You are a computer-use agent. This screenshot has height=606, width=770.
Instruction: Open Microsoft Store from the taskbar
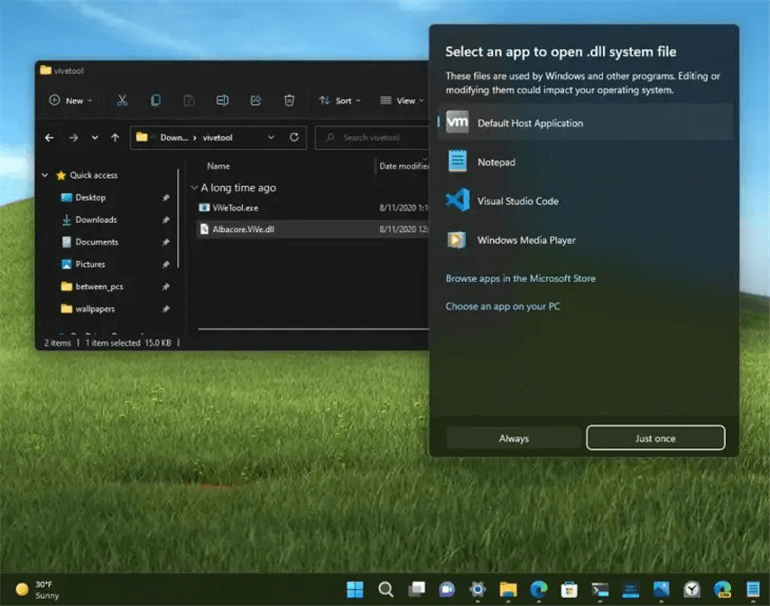(569, 589)
